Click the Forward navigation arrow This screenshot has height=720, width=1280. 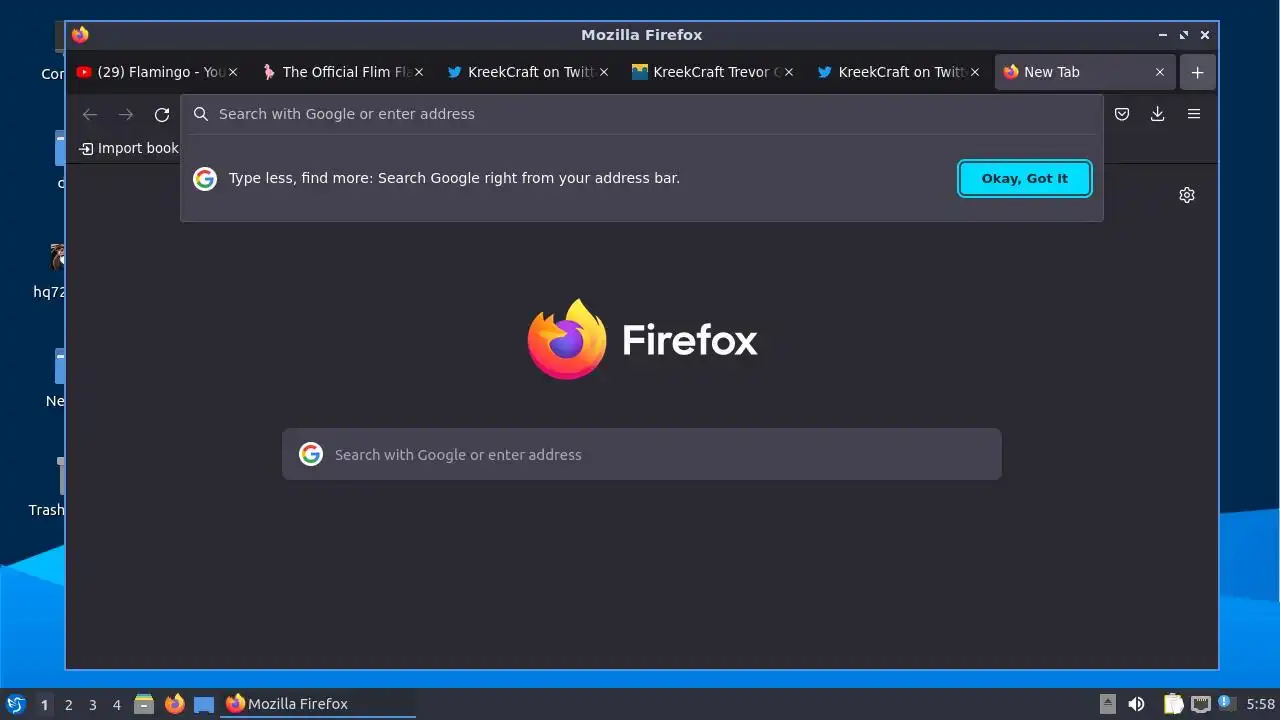tap(125, 114)
